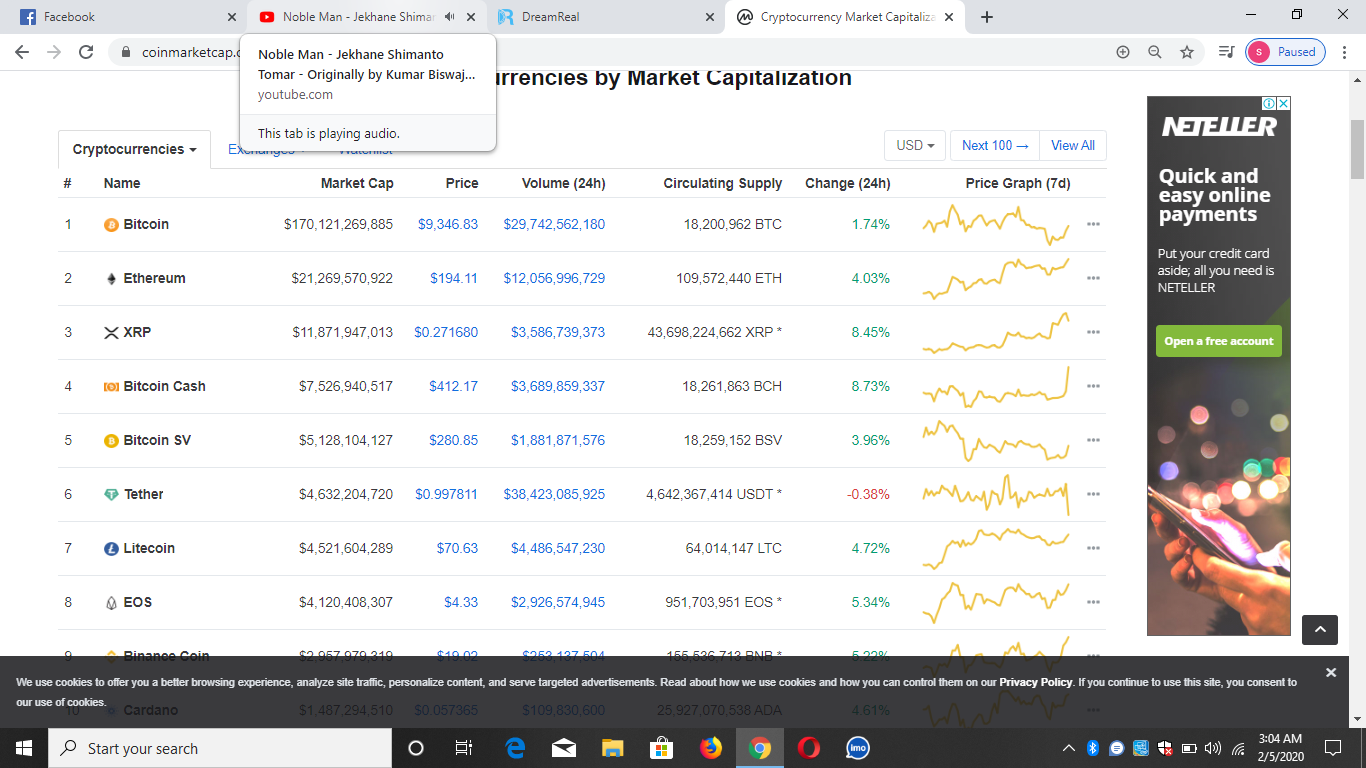The width and height of the screenshot is (1366, 768).
Task: Open Bitcoin's $9,346.83 price link
Action: pyautogui.click(x=448, y=224)
